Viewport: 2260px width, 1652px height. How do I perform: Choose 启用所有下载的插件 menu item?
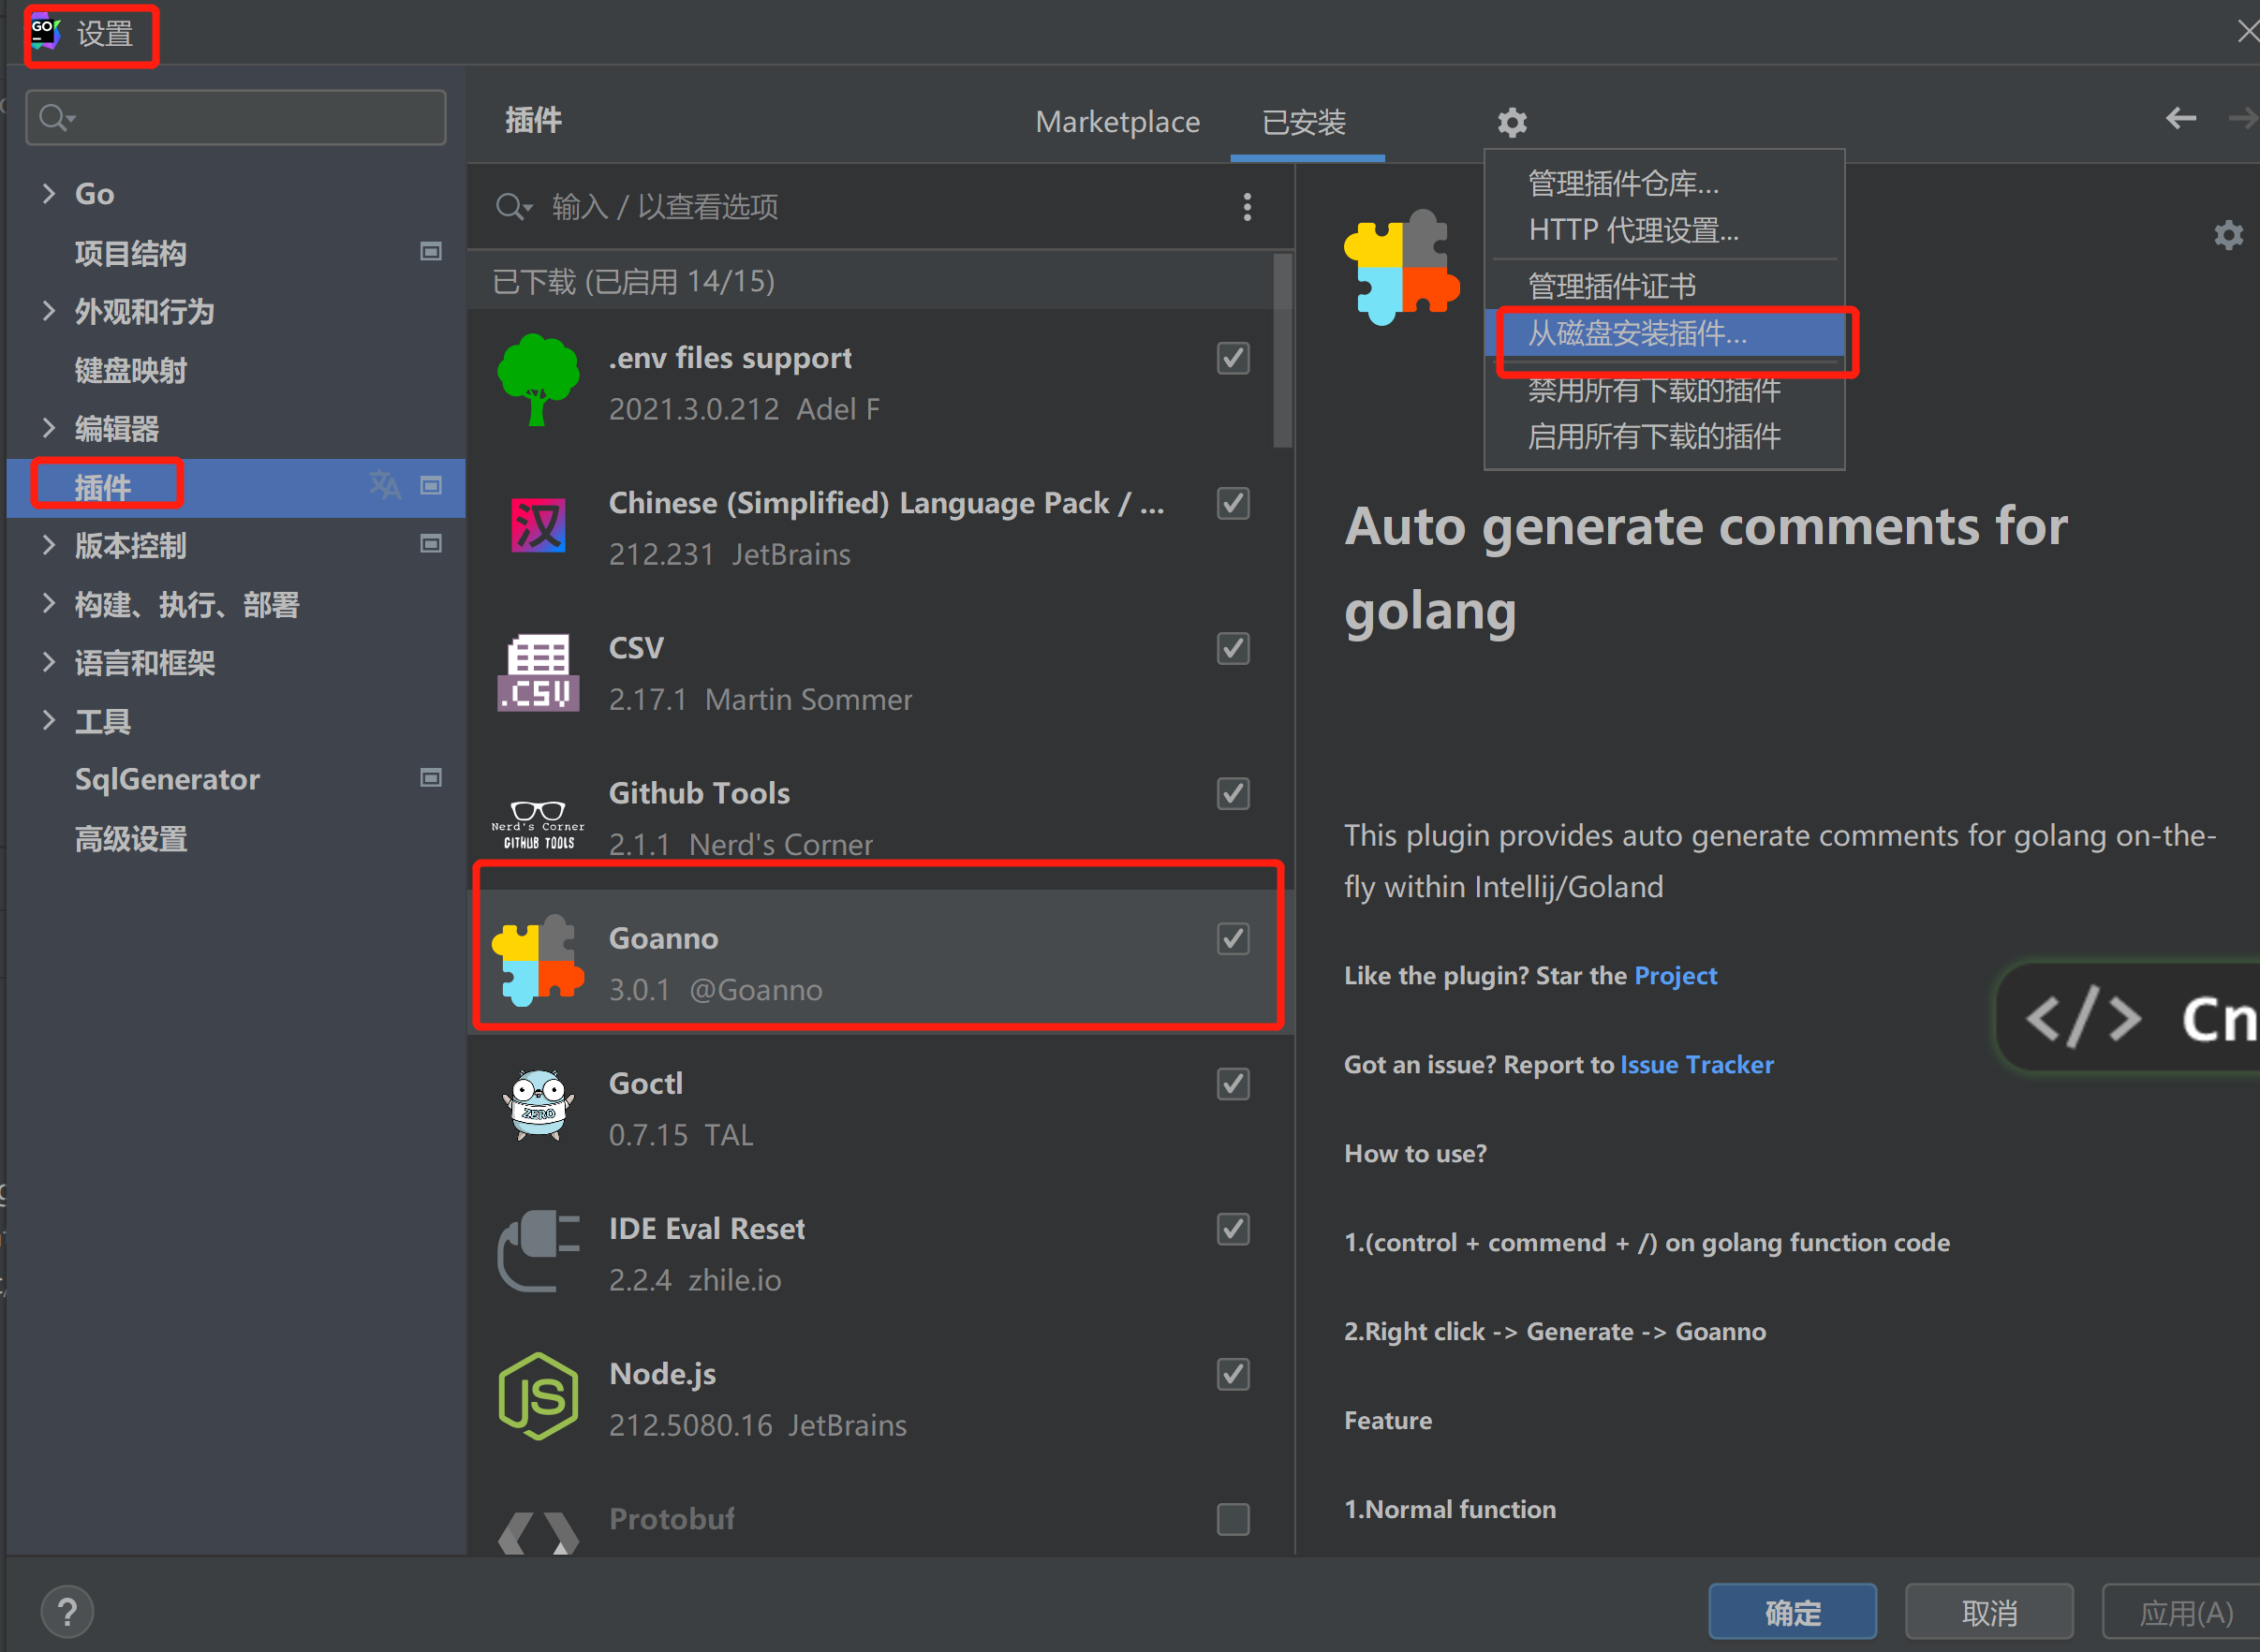click(1664, 436)
